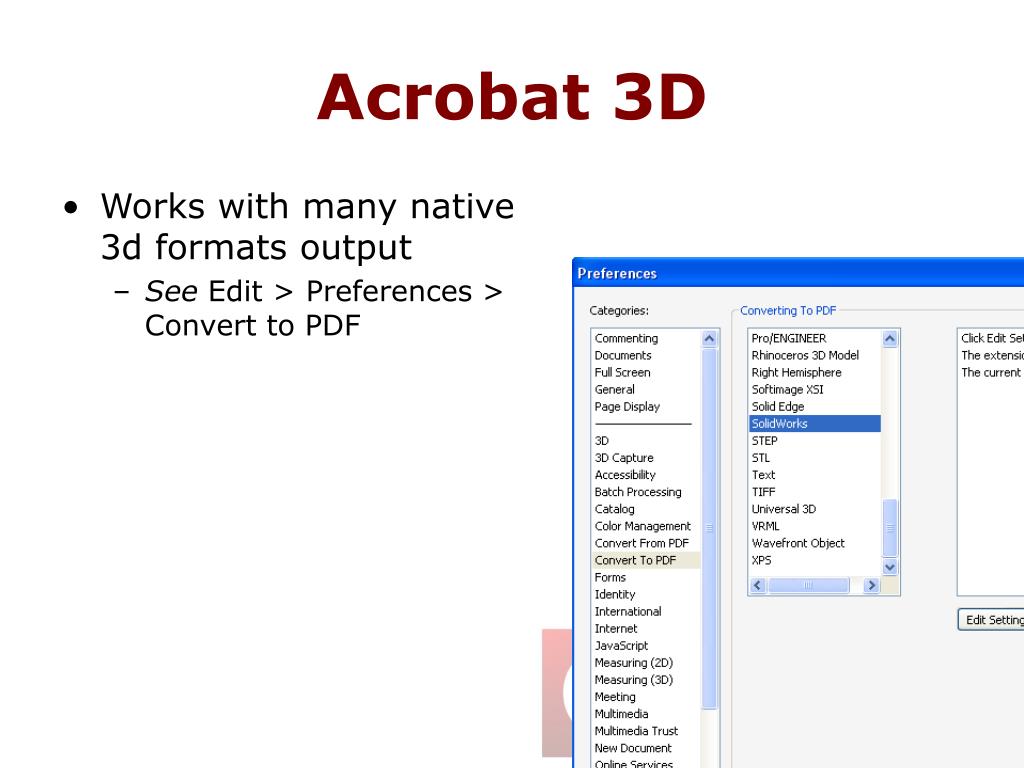
Task: Select Batch Processing category
Action: (x=638, y=492)
